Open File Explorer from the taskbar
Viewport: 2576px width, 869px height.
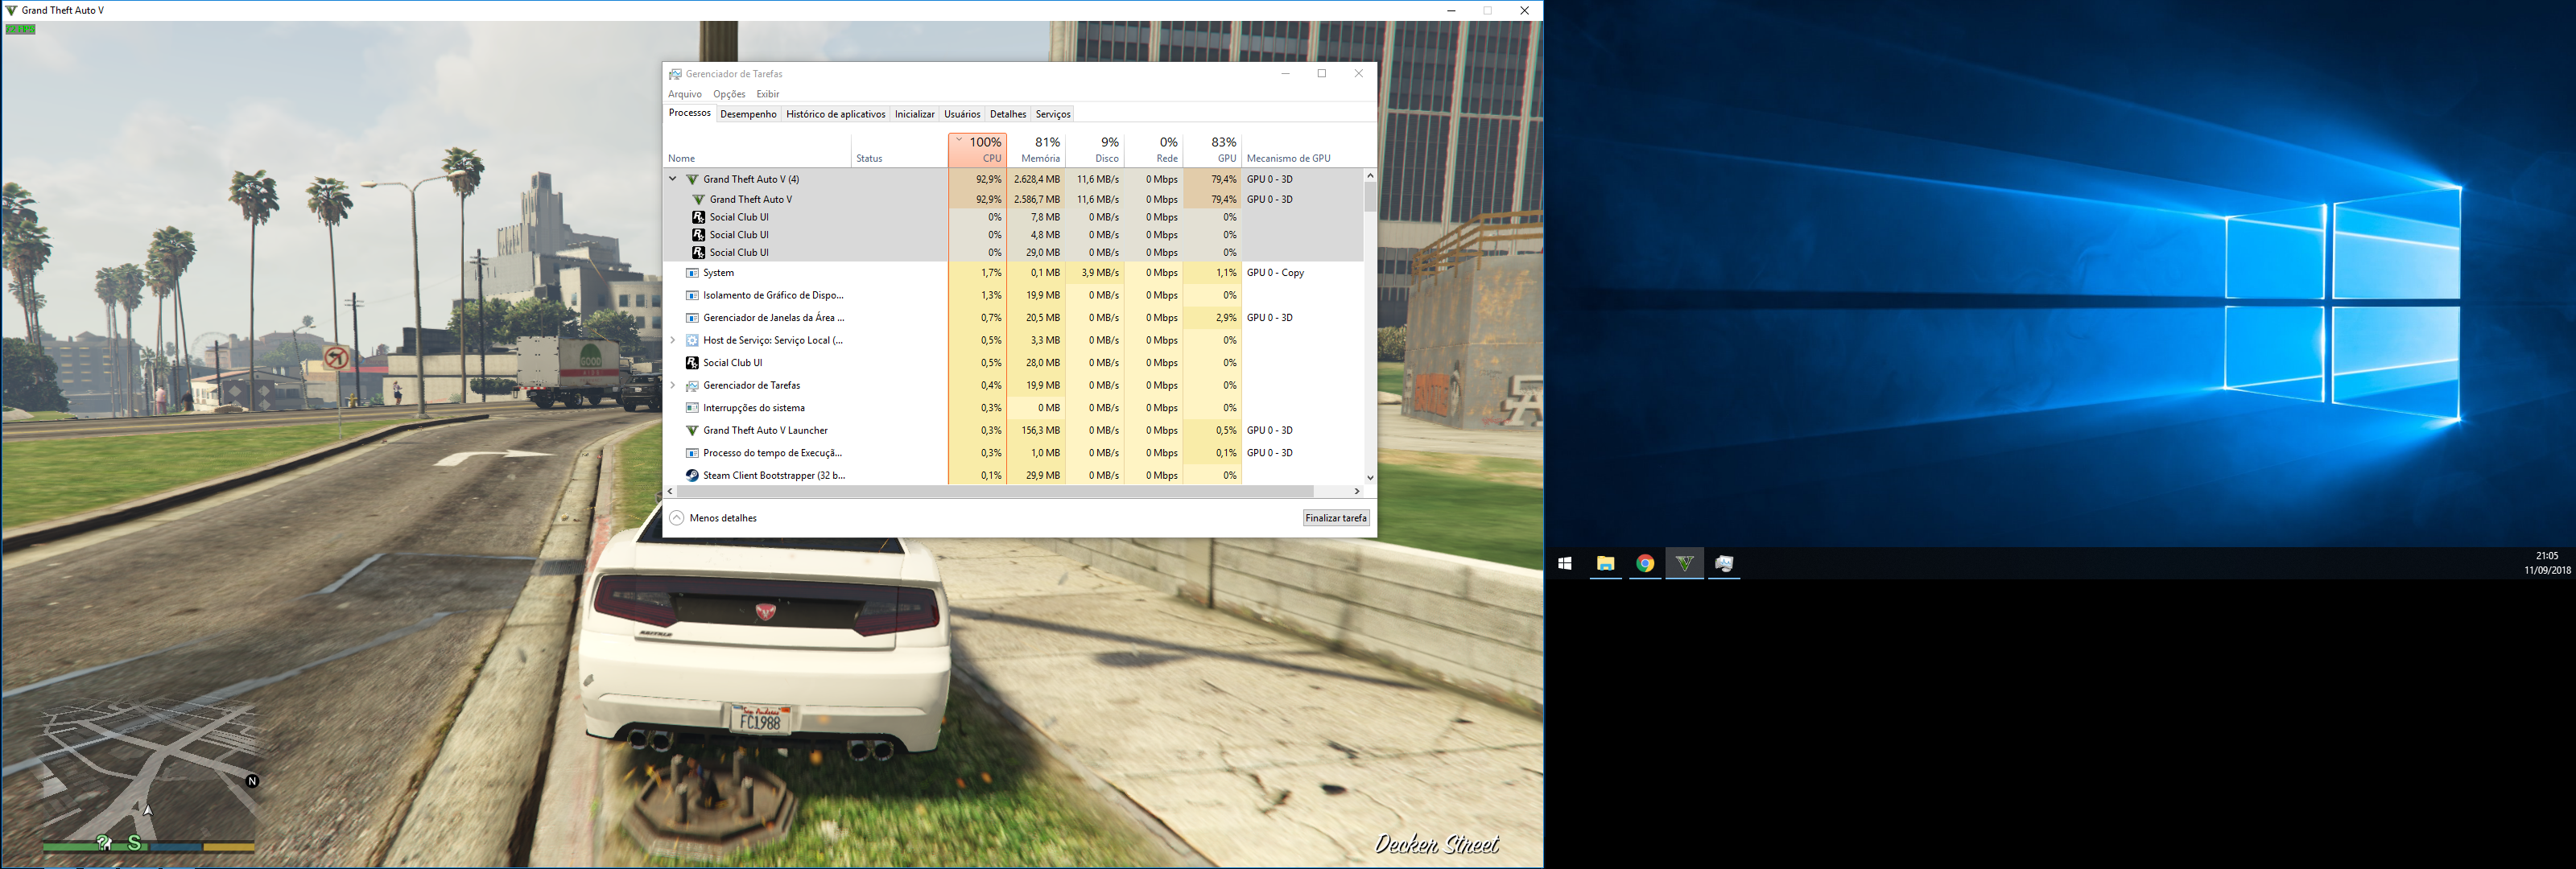(1605, 564)
